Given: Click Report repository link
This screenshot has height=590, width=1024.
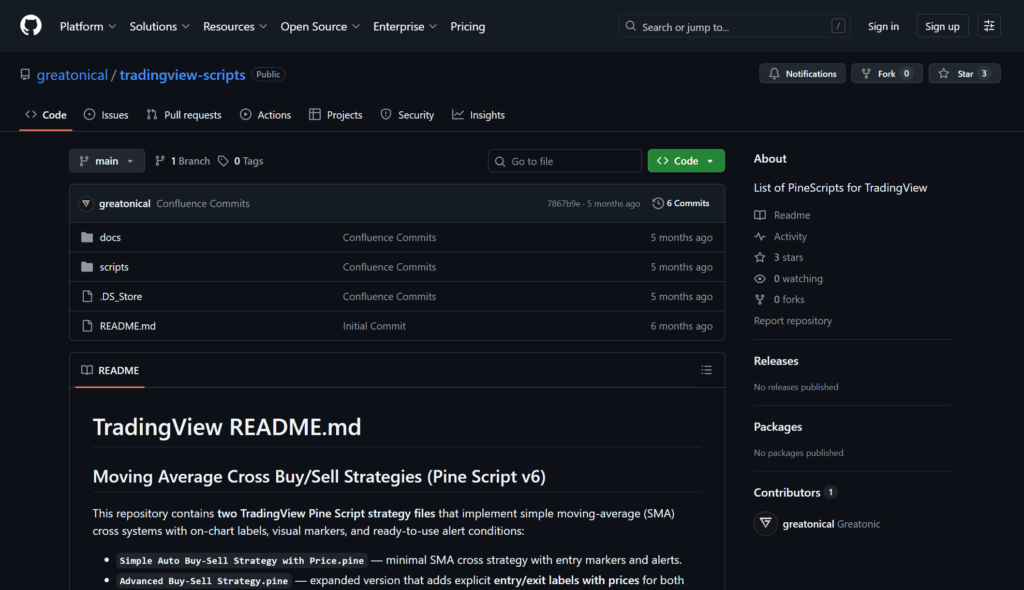Looking at the screenshot, I should click(x=792, y=321).
